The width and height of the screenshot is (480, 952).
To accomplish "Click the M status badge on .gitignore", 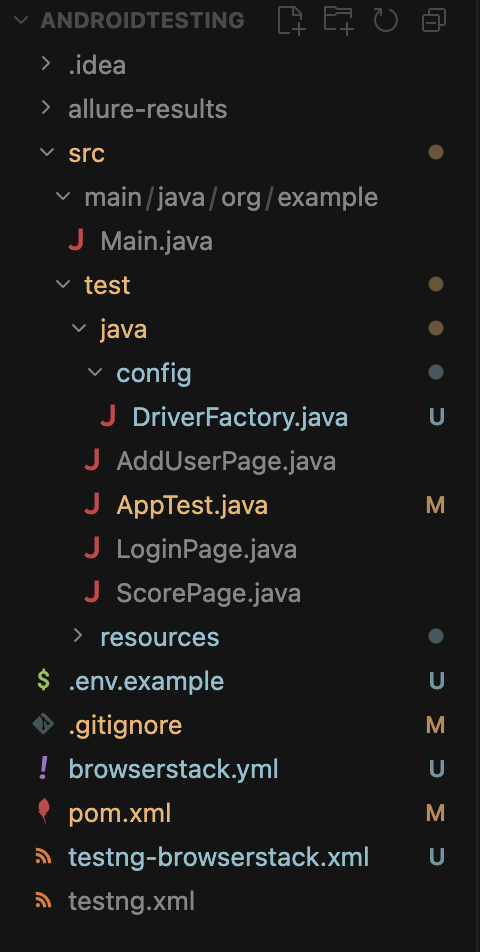I will point(436,725).
